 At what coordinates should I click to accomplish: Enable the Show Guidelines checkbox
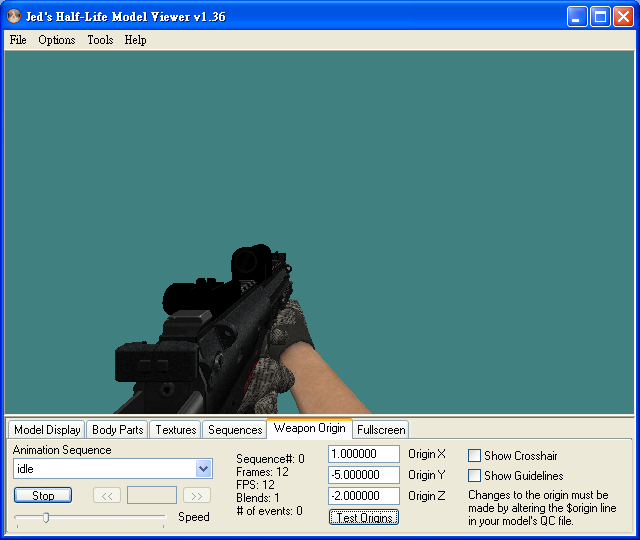click(474, 476)
